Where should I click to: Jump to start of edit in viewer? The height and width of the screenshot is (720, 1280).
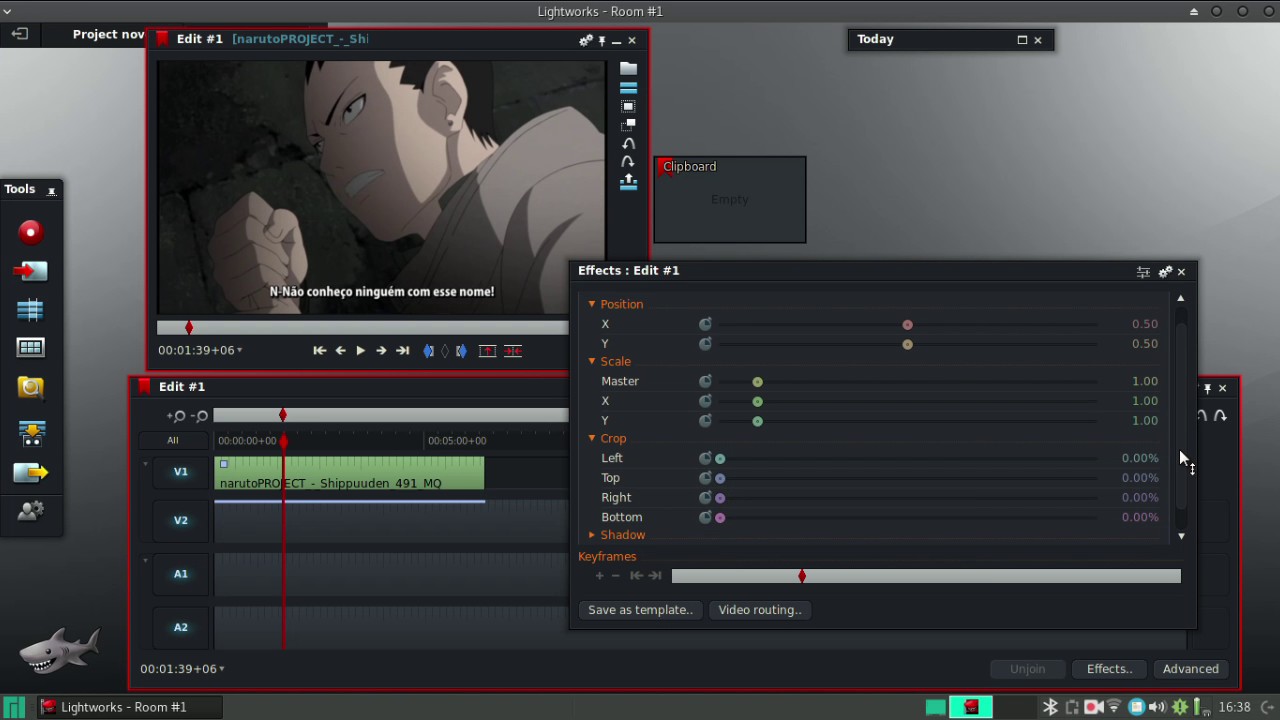pyautogui.click(x=319, y=351)
